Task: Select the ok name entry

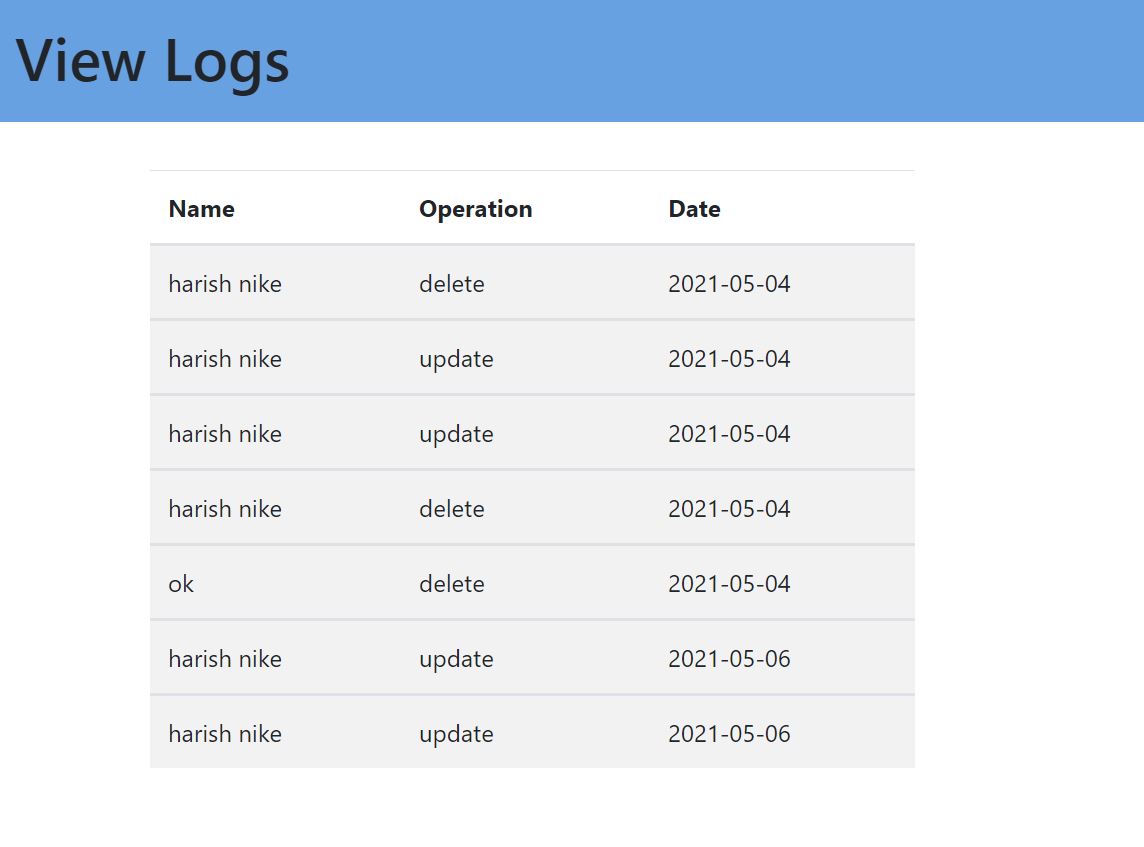Action: point(180,584)
